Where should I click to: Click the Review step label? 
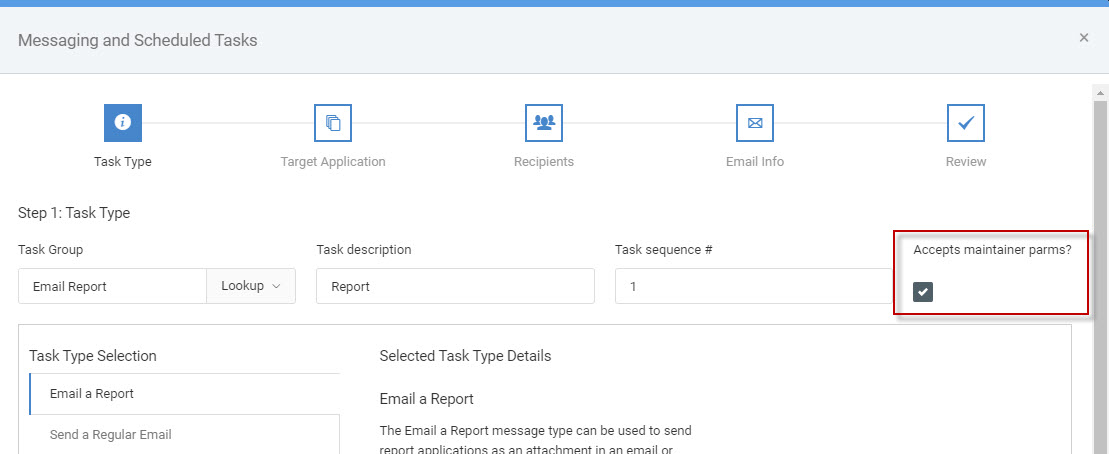(966, 161)
